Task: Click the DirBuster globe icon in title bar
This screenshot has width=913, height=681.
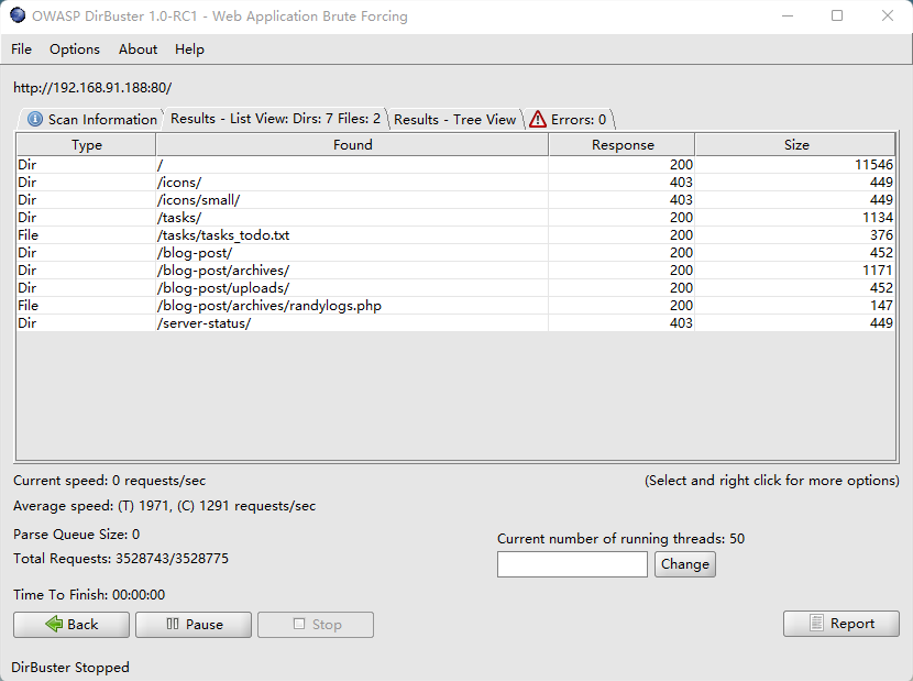Action: click(x=18, y=15)
